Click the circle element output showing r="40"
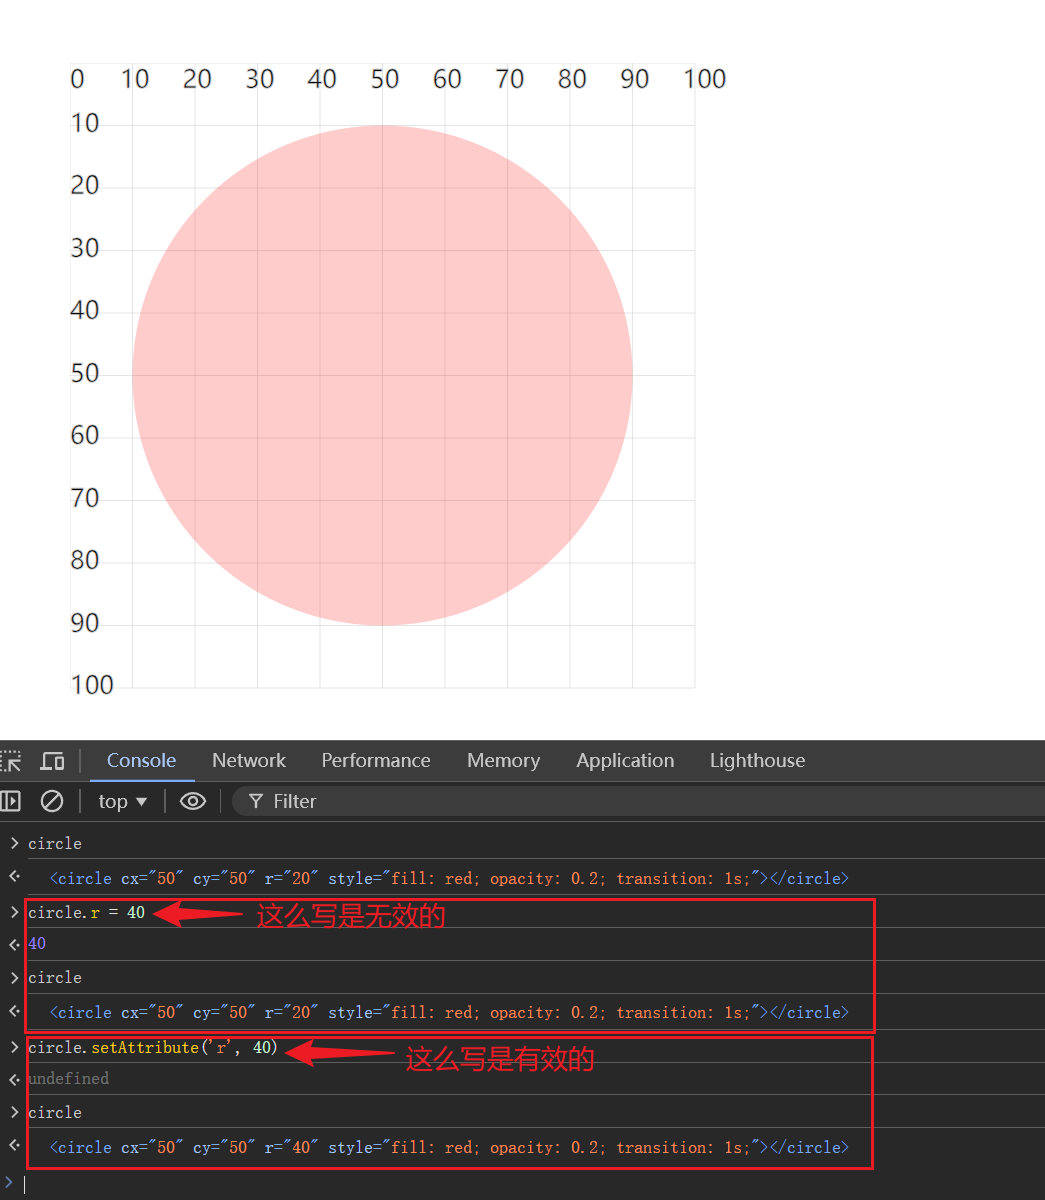Image resolution: width=1045 pixels, height=1200 pixels. 449,1147
